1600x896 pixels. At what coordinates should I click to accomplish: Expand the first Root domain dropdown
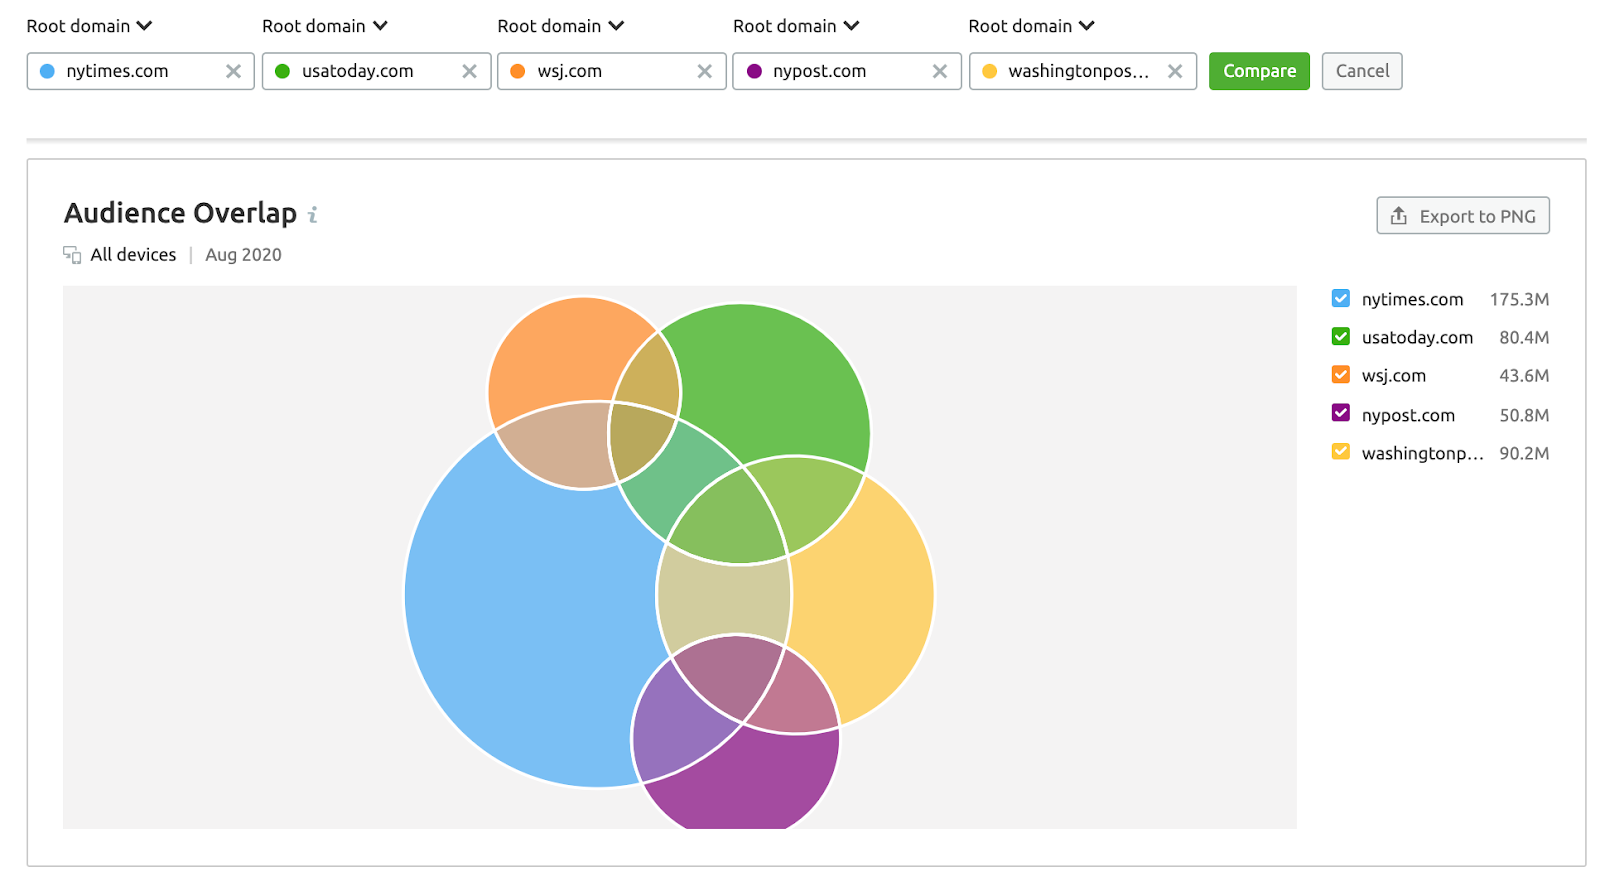point(89,26)
